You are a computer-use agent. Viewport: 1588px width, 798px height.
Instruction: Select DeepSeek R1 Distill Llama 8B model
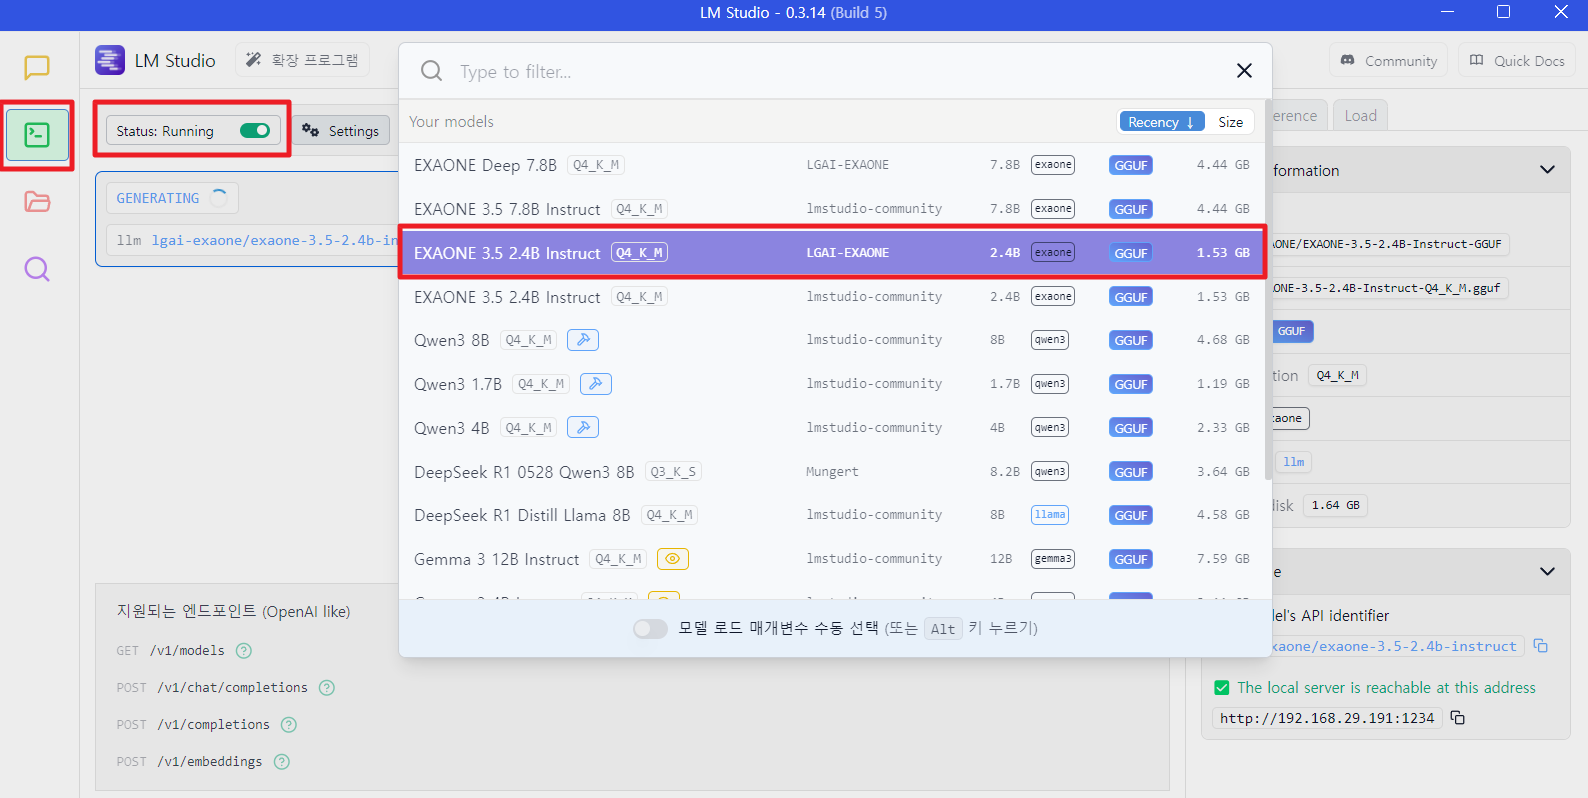tap(832, 515)
